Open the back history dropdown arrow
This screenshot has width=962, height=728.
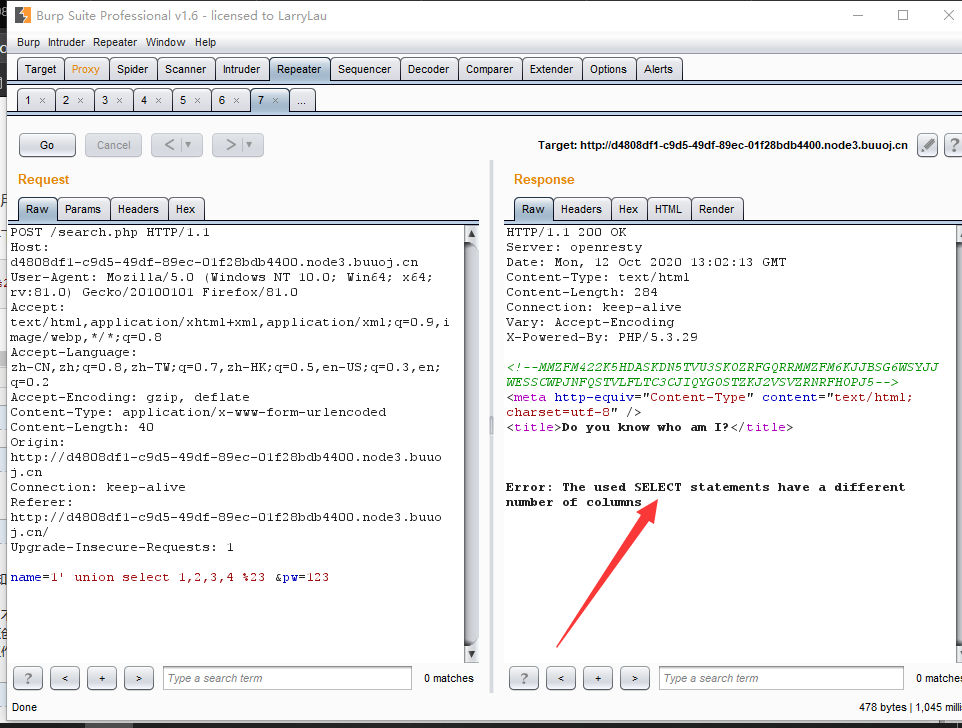pos(190,145)
